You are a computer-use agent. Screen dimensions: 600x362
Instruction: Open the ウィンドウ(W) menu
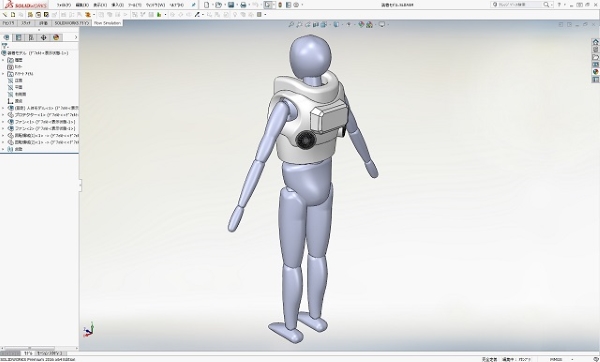pyautogui.click(x=155, y=5)
